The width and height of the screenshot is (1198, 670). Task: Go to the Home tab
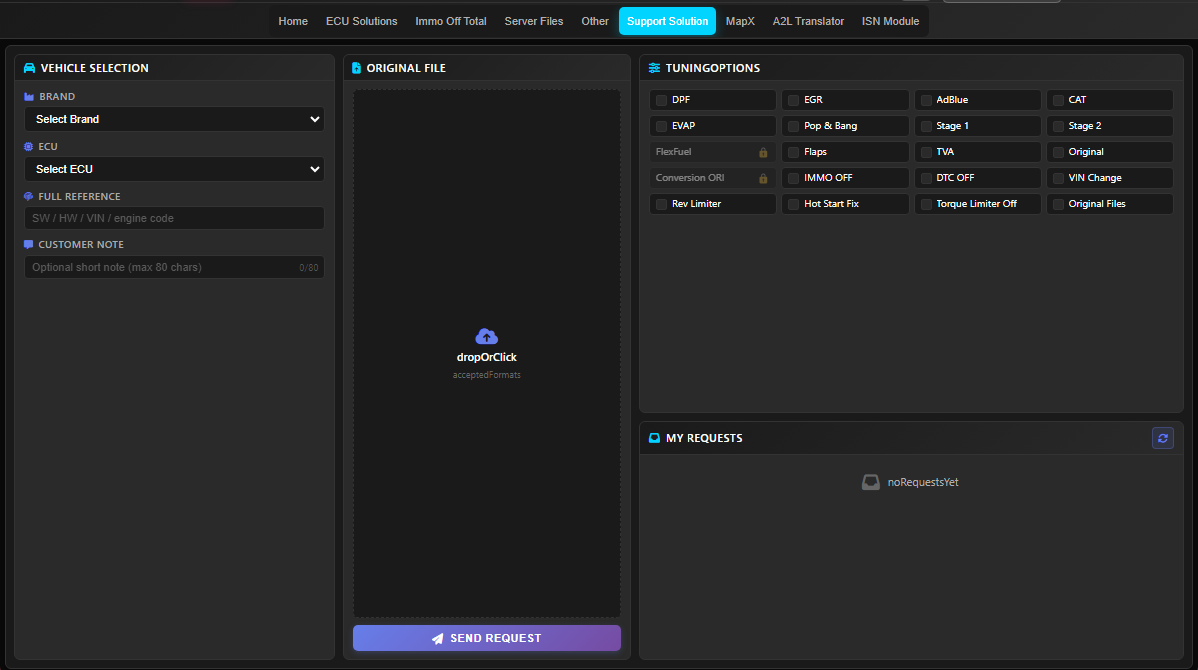coord(293,21)
